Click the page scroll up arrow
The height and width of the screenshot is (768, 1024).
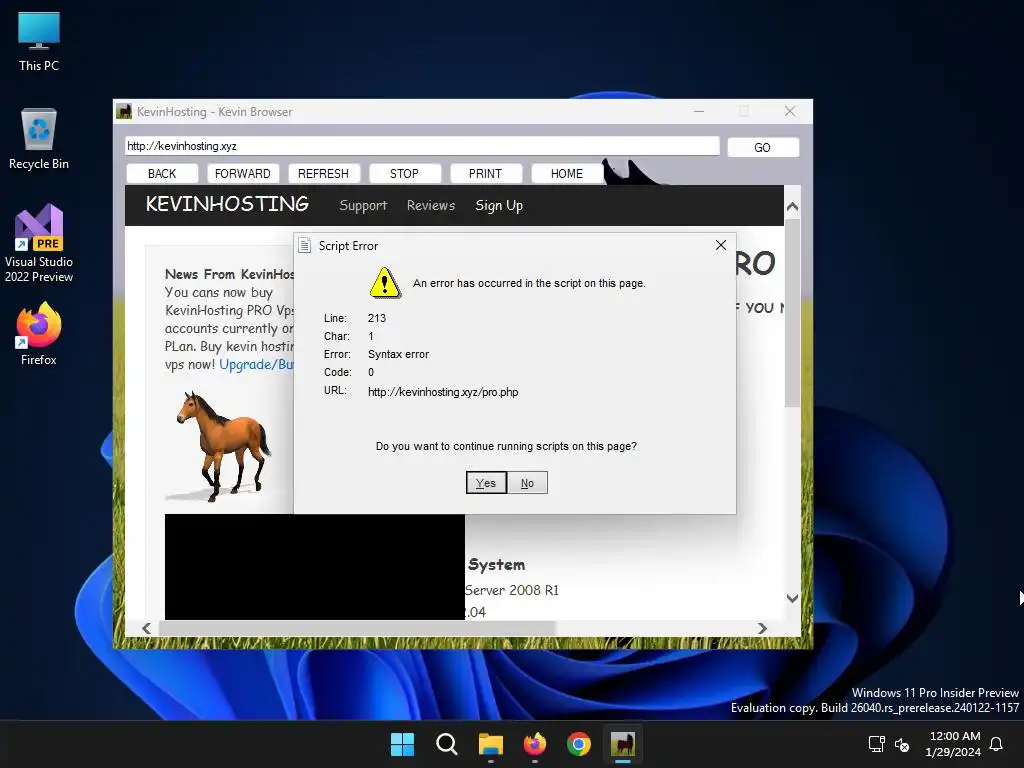pos(792,207)
